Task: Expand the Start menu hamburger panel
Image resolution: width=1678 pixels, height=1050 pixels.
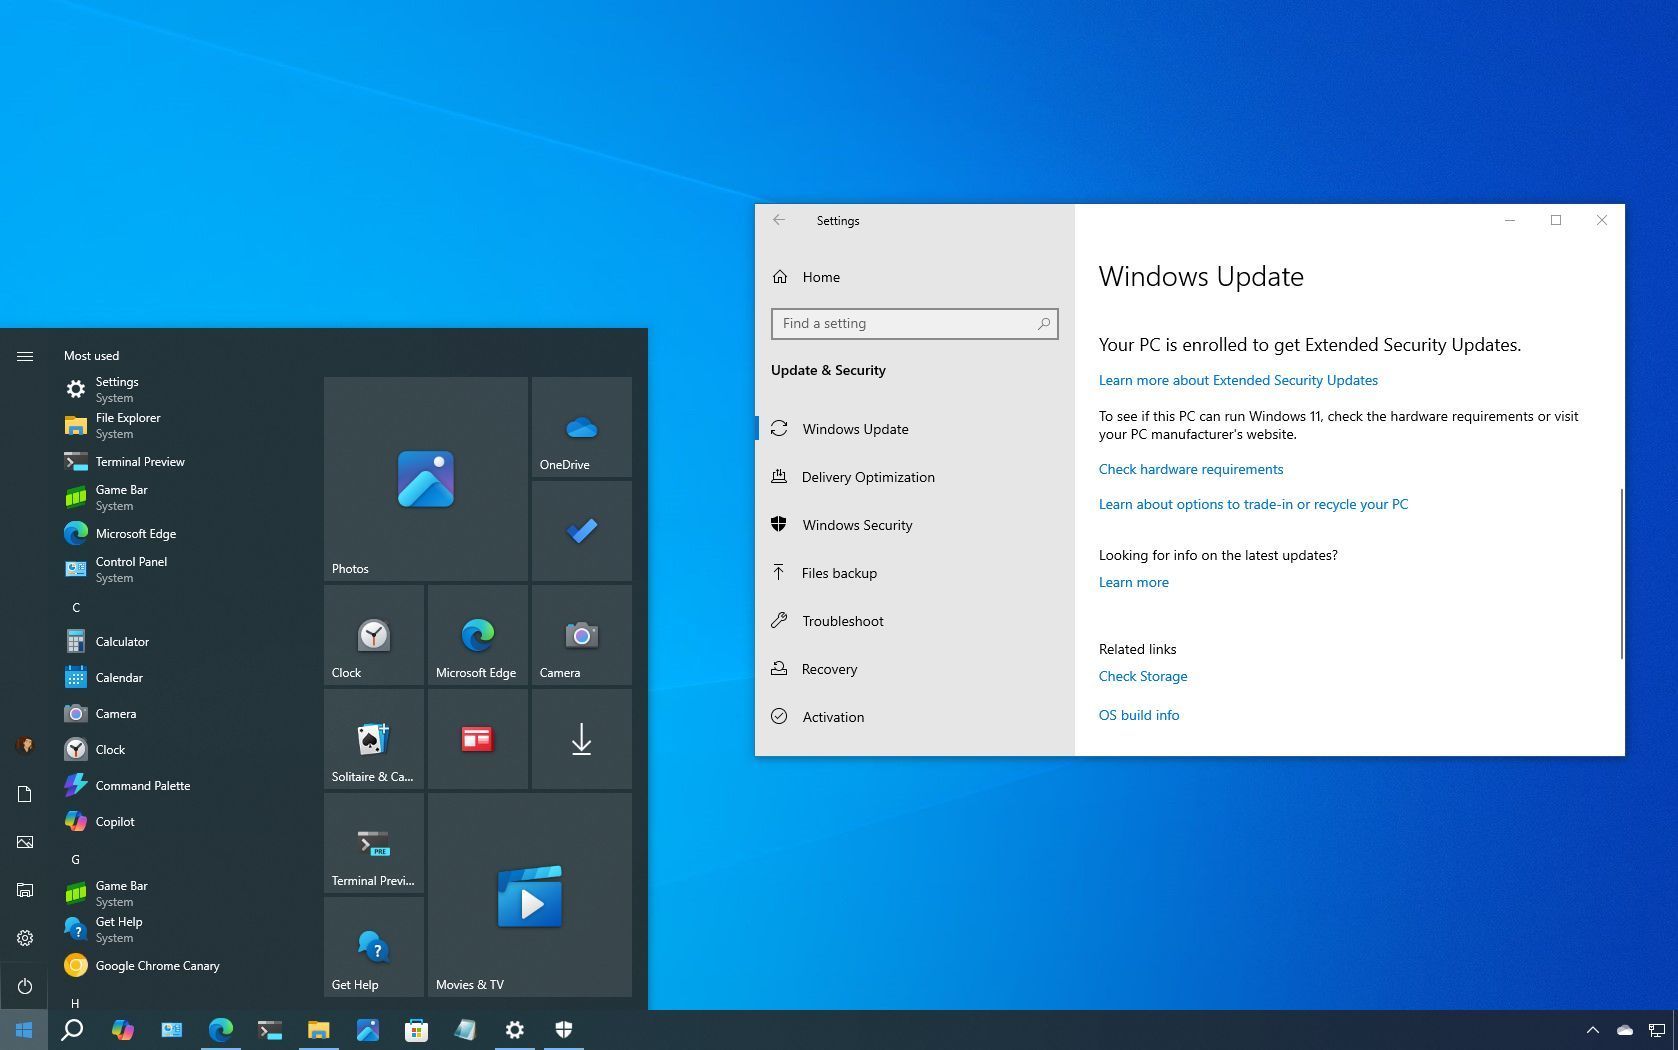Action: click(25, 355)
